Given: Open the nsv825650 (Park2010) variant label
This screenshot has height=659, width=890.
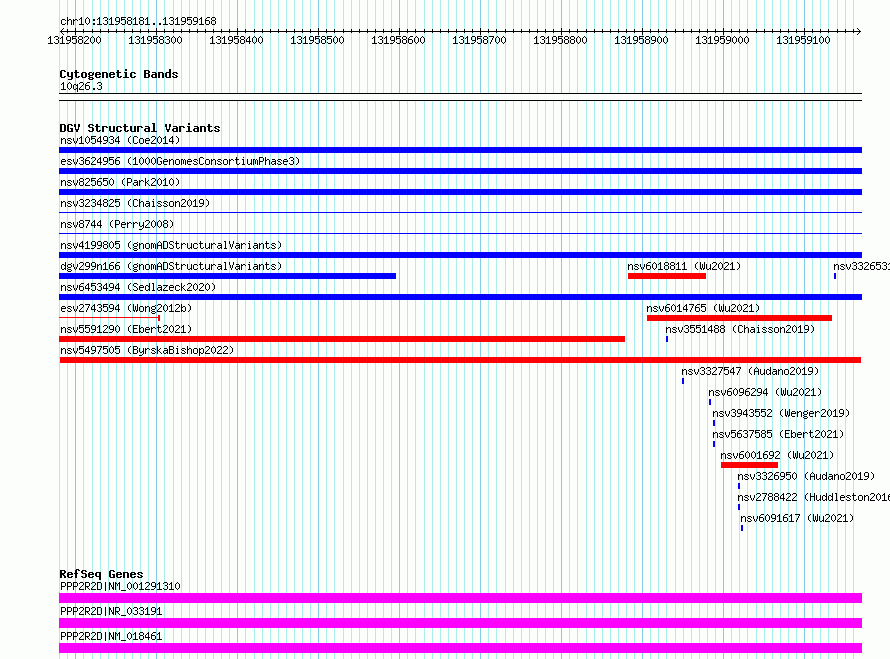Looking at the screenshot, I should pyautogui.click(x=120, y=182).
